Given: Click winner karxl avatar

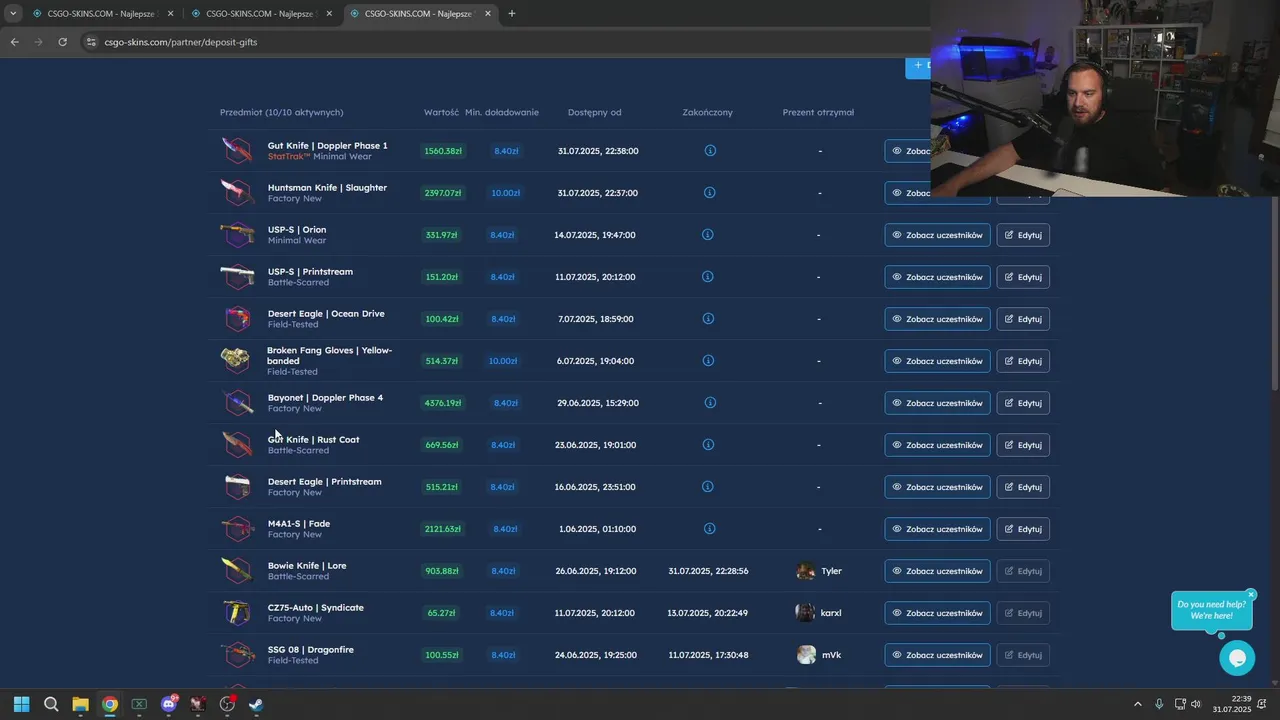Looking at the screenshot, I should [x=806, y=613].
